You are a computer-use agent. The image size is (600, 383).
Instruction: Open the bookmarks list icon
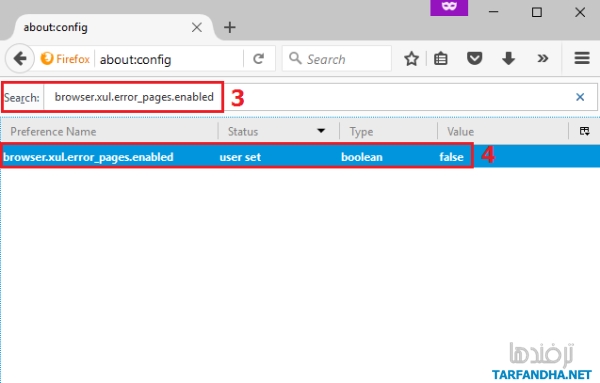click(x=440, y=59)
